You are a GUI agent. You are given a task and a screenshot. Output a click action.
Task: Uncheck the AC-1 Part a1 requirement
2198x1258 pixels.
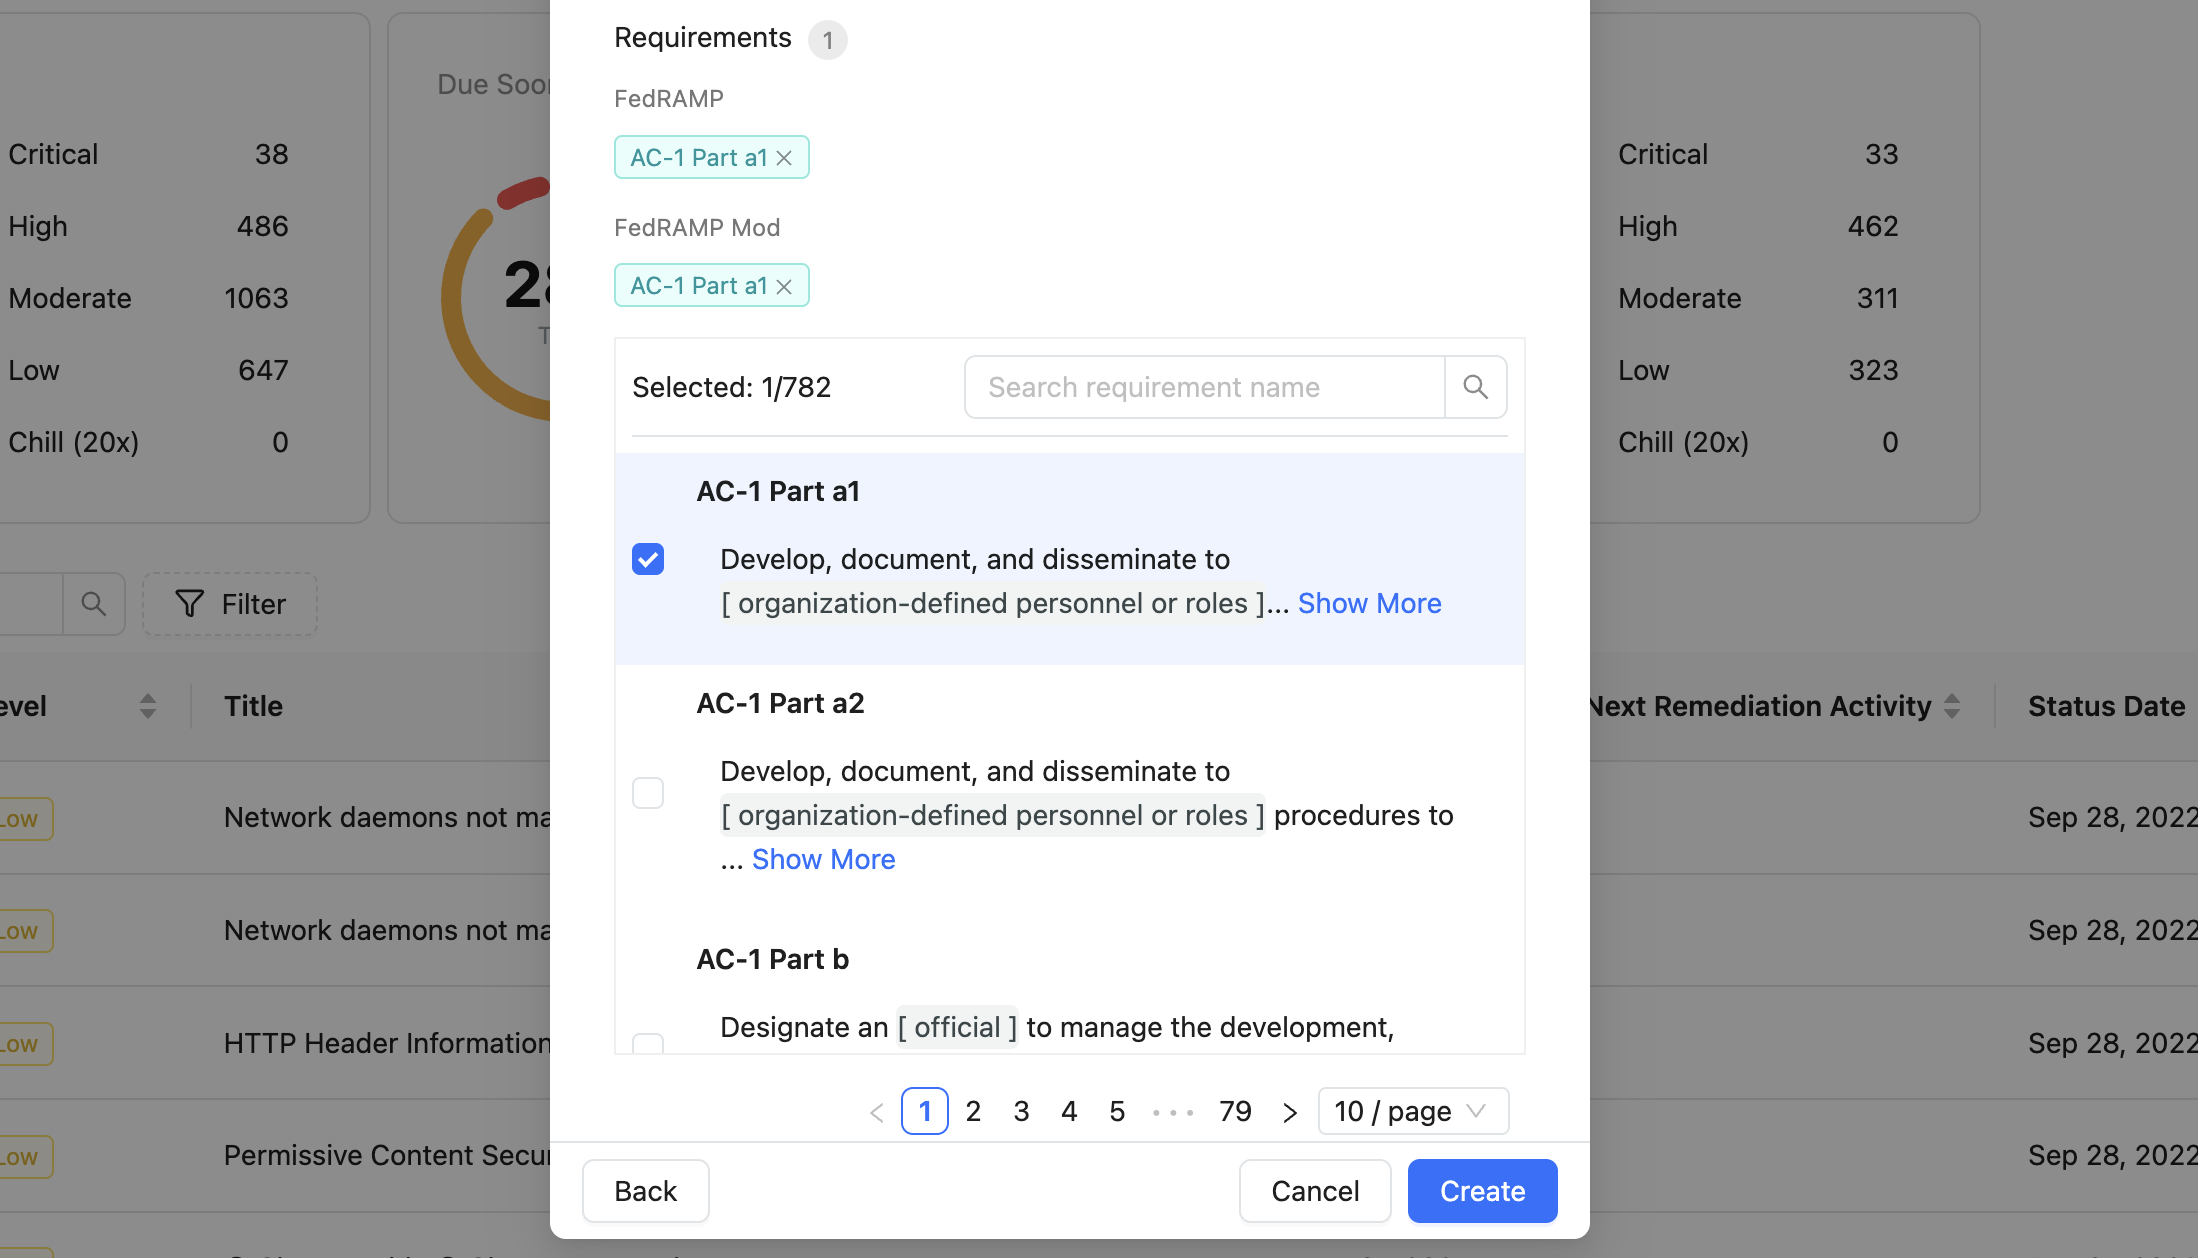tap(648, 559)
